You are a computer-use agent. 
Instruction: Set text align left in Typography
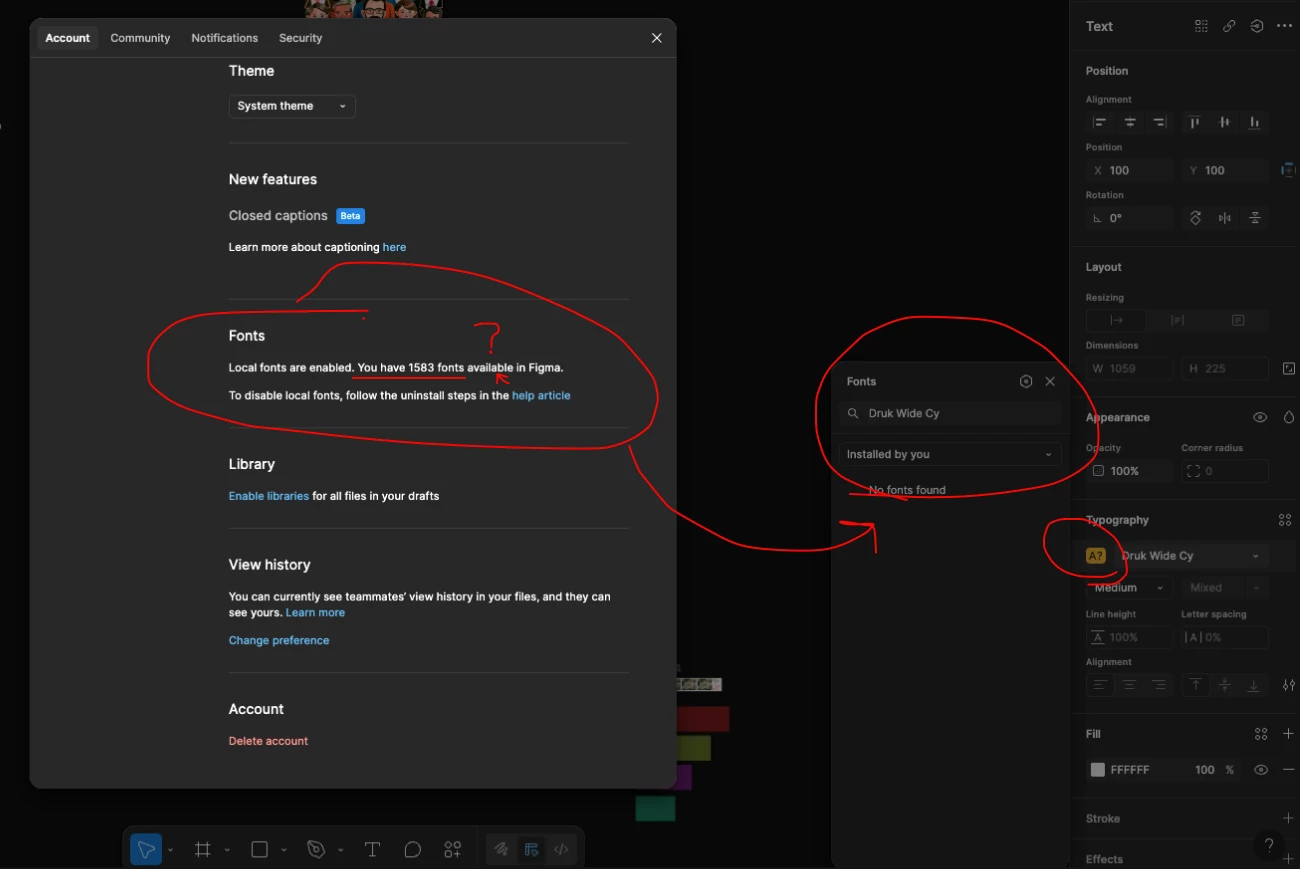(1100, 685)
